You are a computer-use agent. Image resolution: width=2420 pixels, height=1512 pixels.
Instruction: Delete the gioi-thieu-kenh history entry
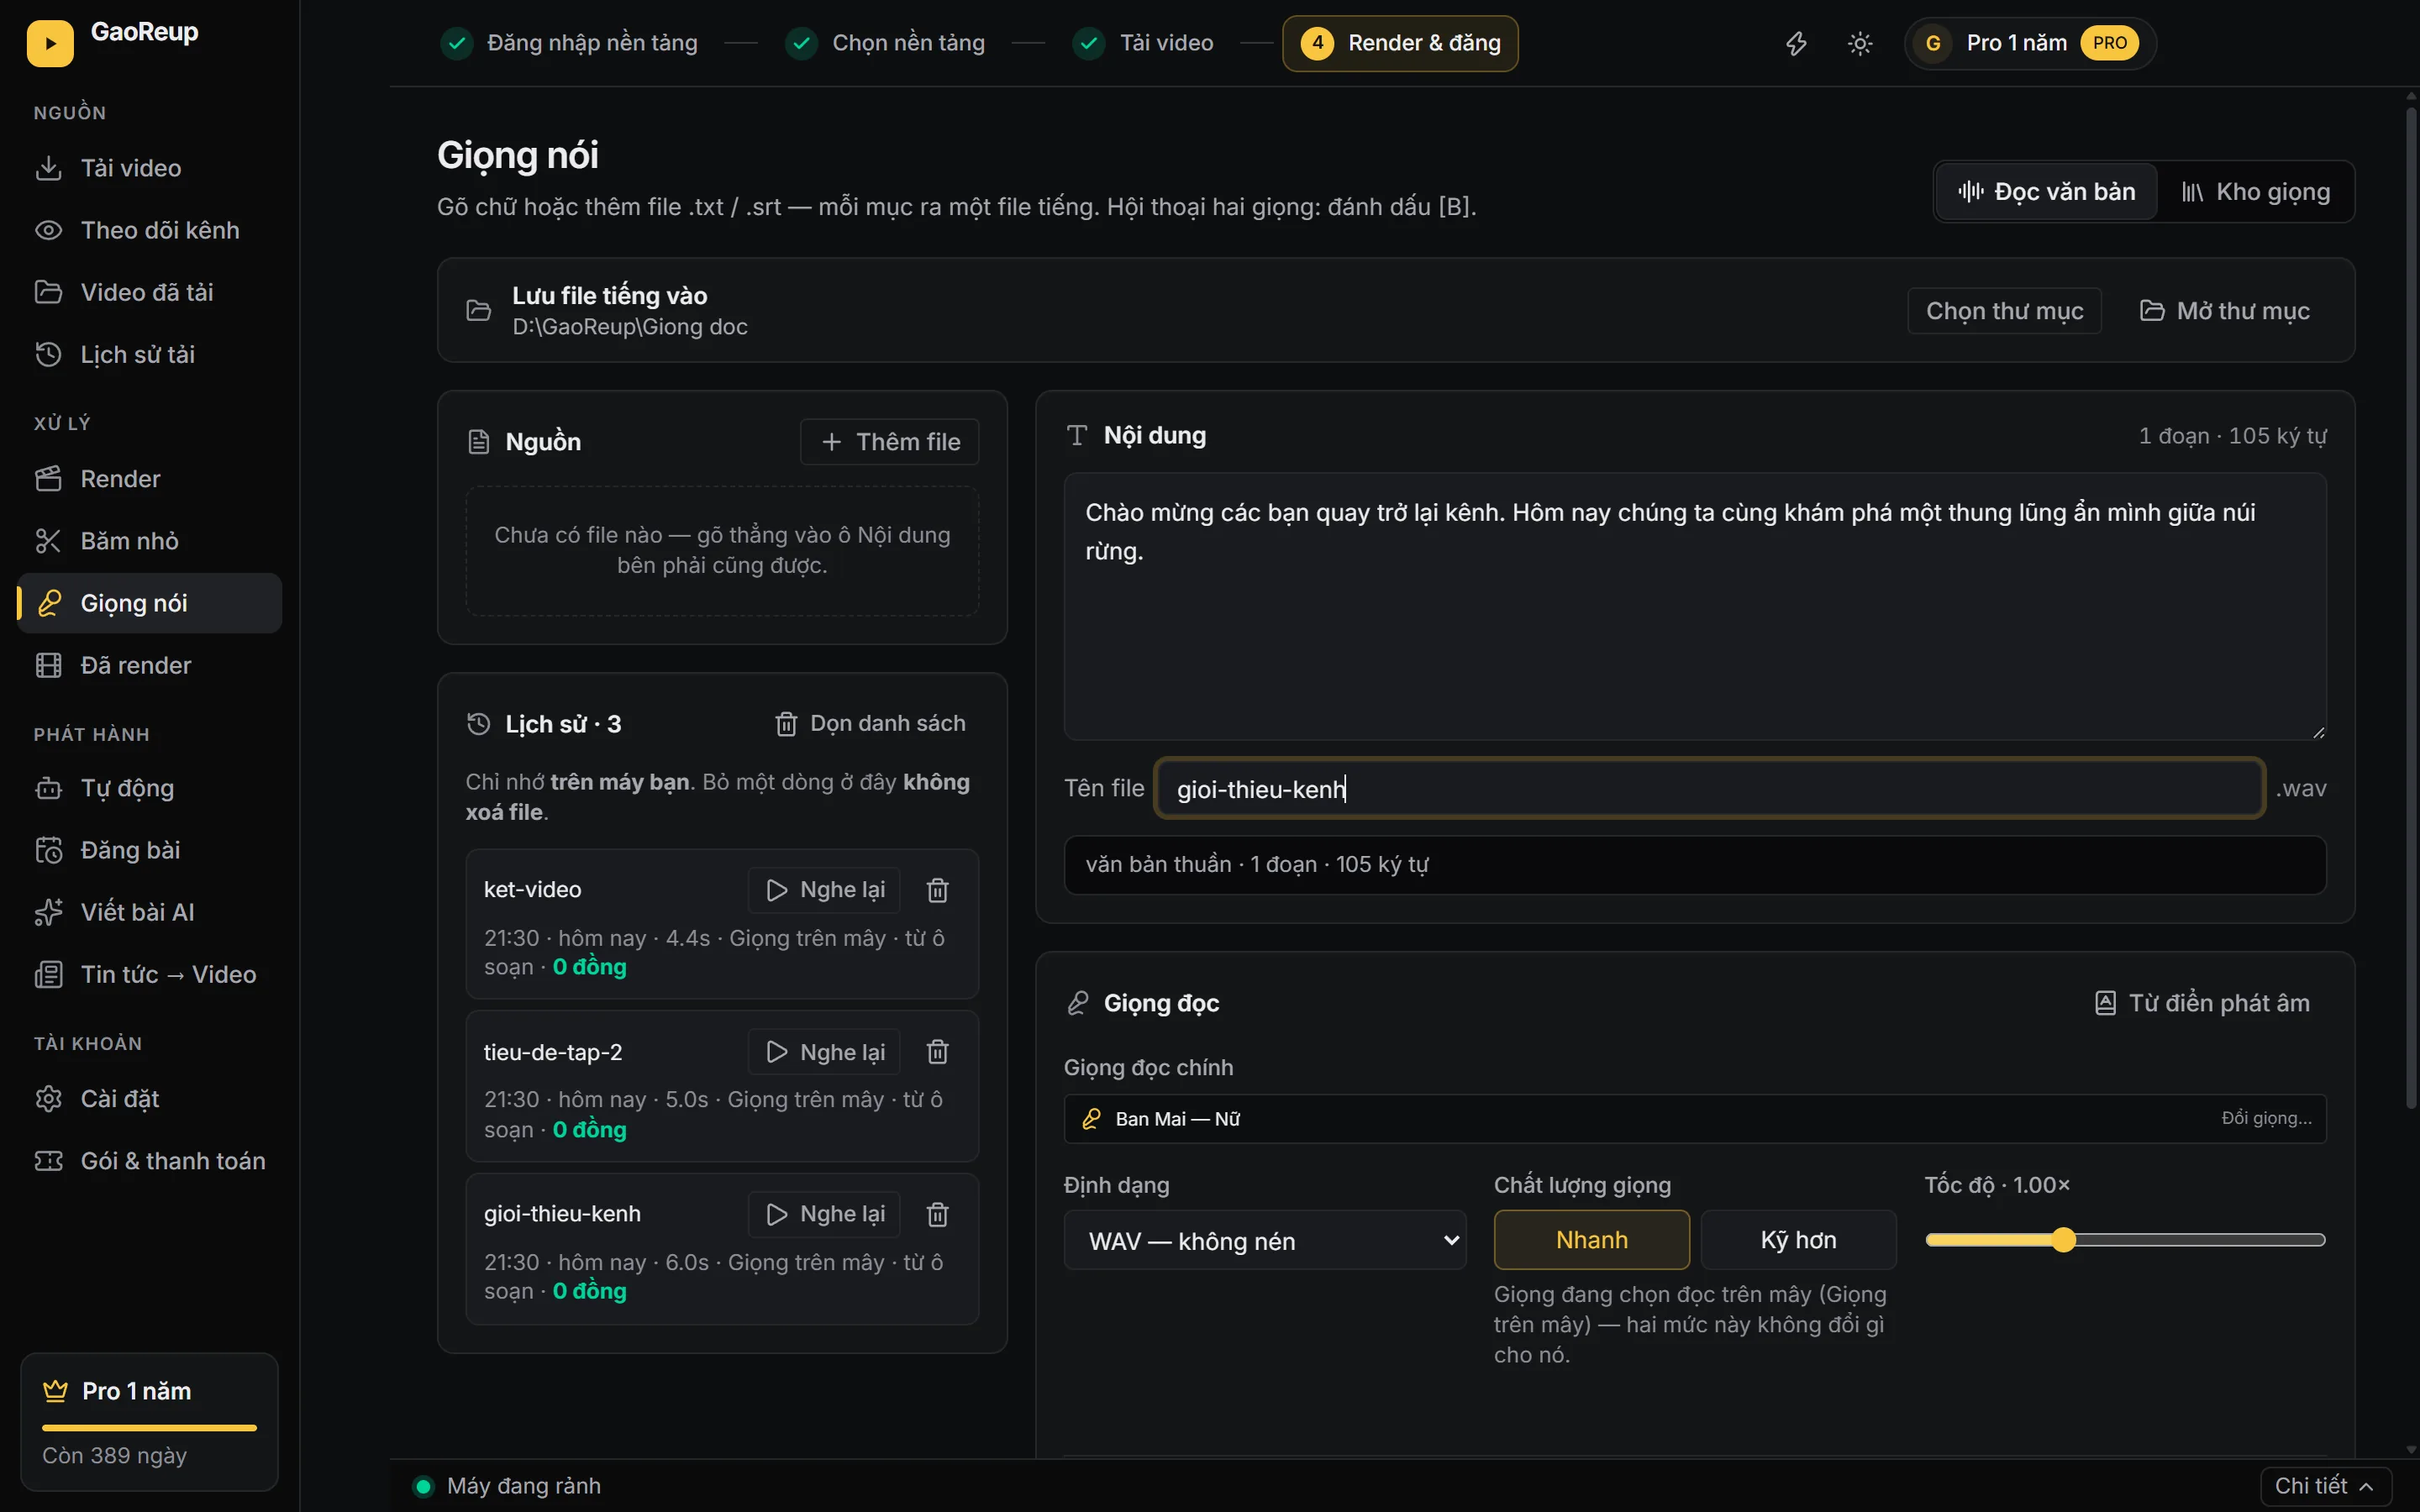[937, 1214]
